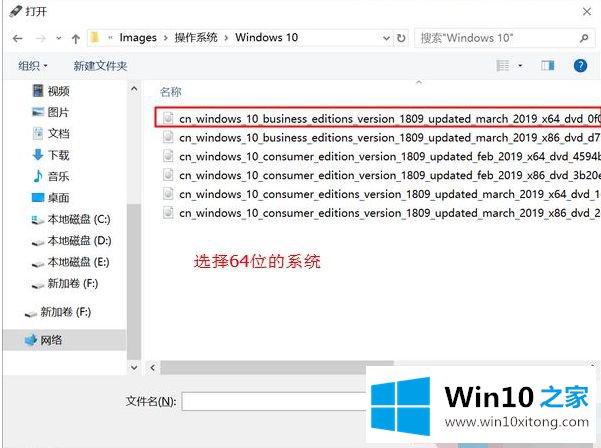Toggle the preview pane
This screenshot has width=601, height=448.
click(547, 66)
